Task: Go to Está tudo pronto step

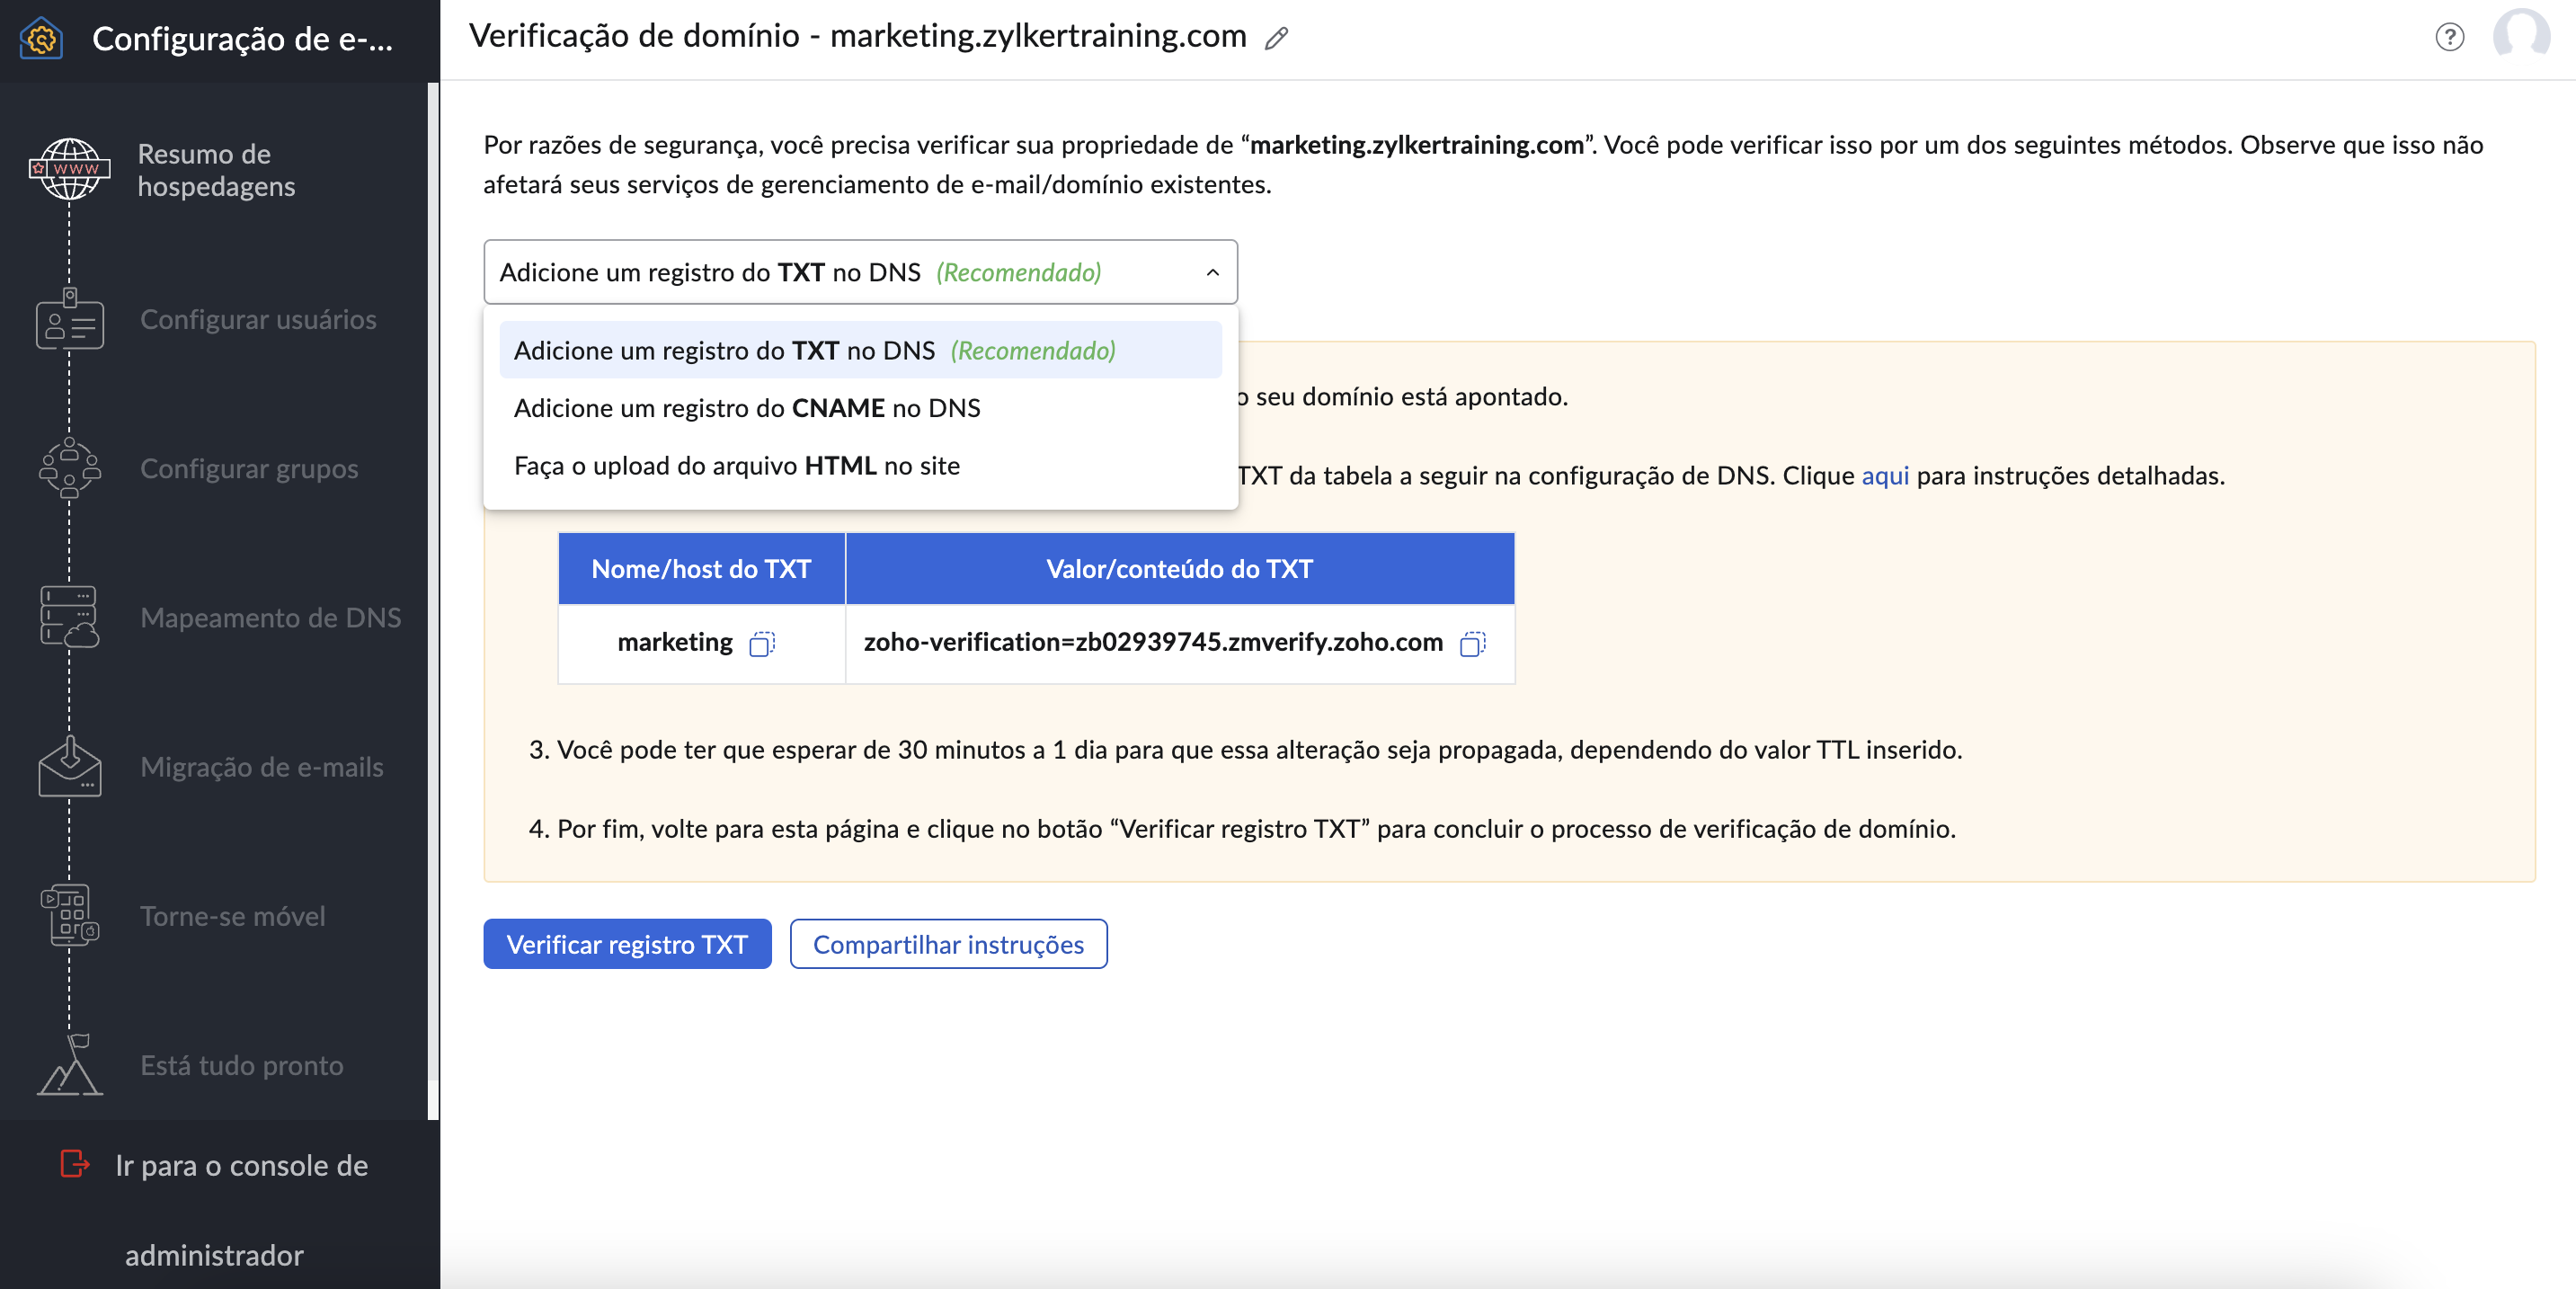Action: [x=242, y=1065]
